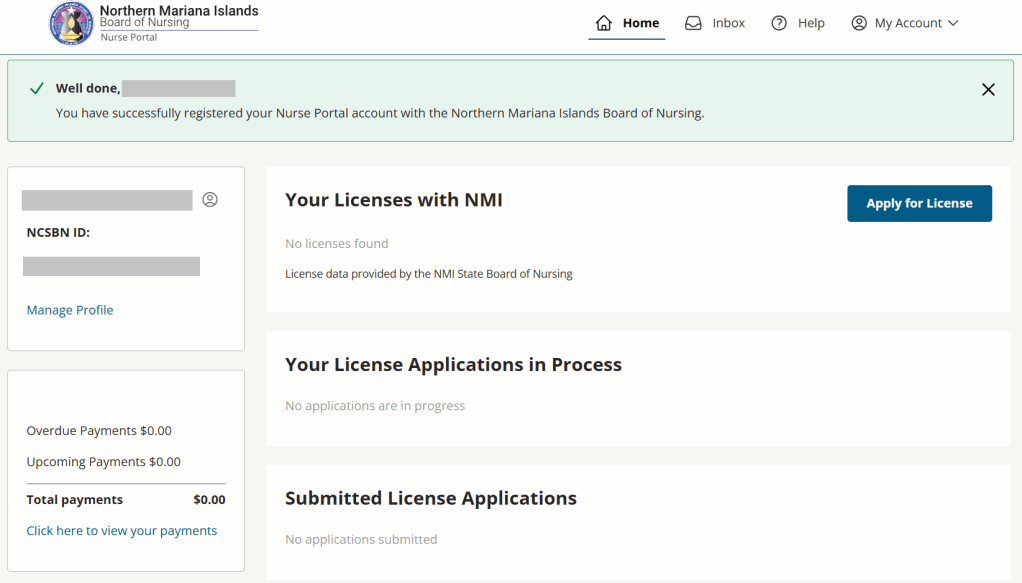Image resolution: width=1022 pixels, height=583 pixels.
Task: Click the Help question mark icon
Action: click(779, 23)
